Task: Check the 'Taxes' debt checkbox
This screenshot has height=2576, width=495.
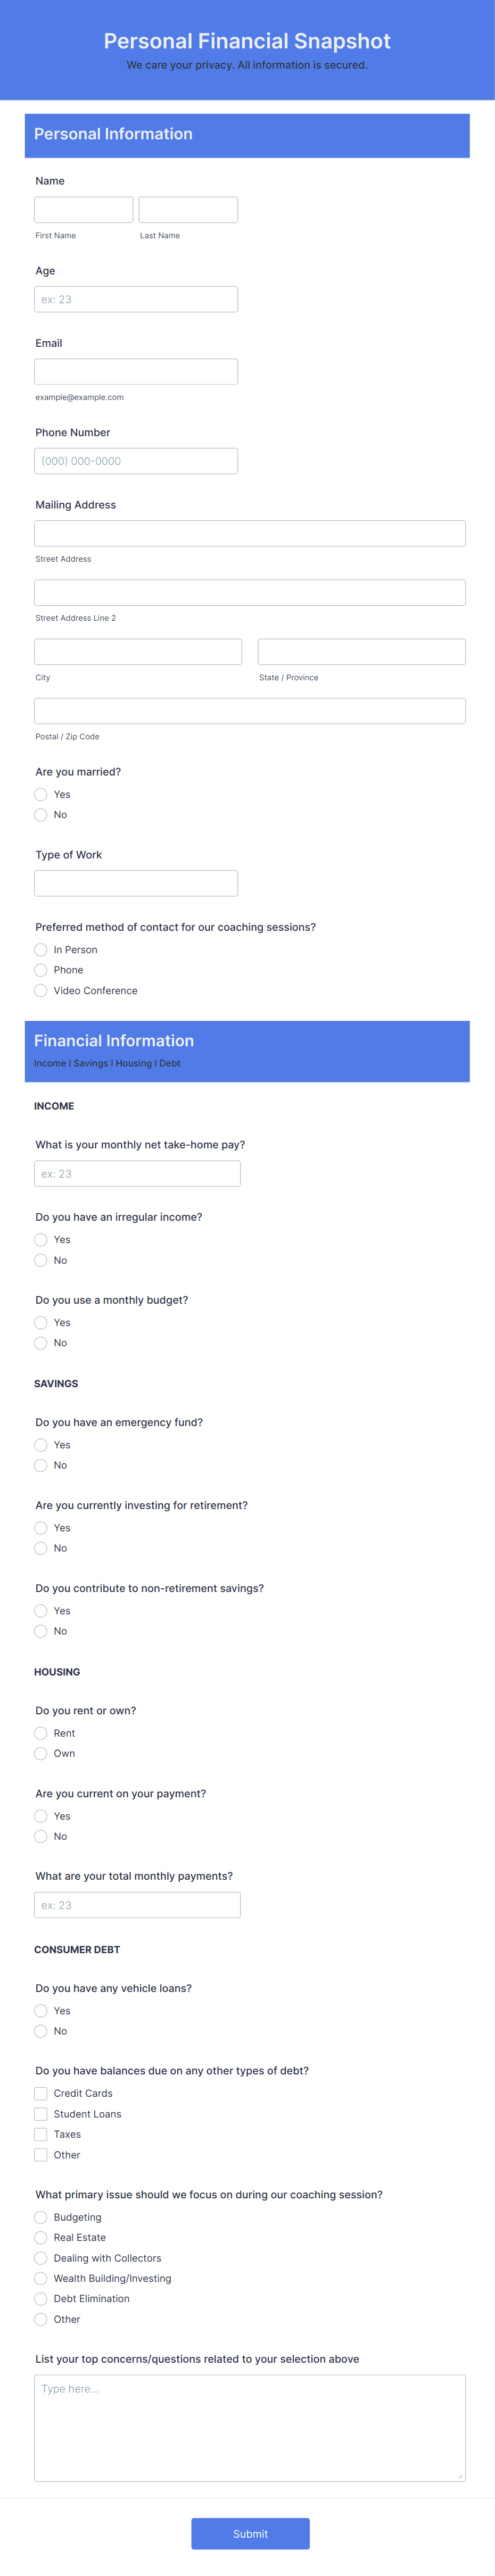Action: 40,2134
